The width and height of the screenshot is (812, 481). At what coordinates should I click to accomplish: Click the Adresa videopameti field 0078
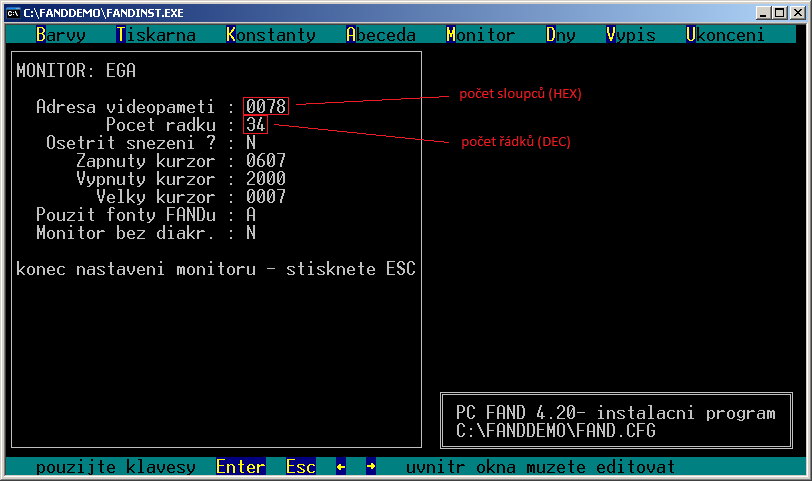click(x=266, y=106)
